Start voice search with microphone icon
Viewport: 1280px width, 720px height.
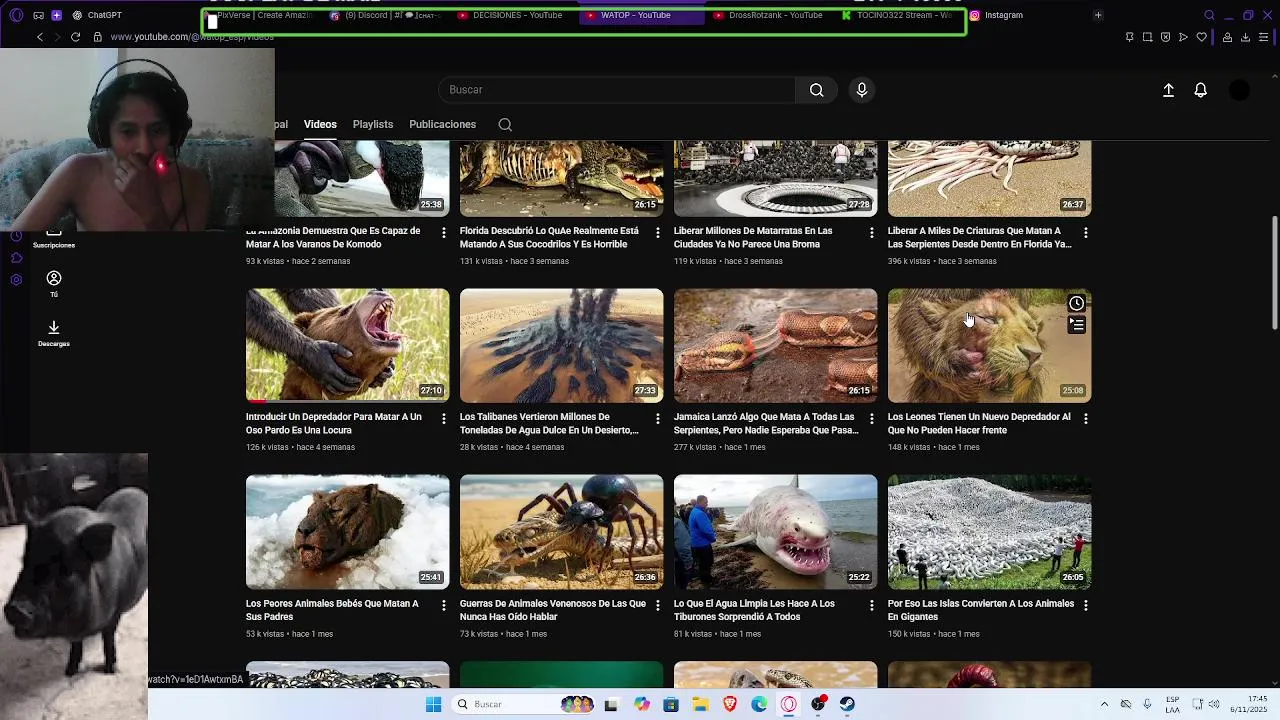862,90
